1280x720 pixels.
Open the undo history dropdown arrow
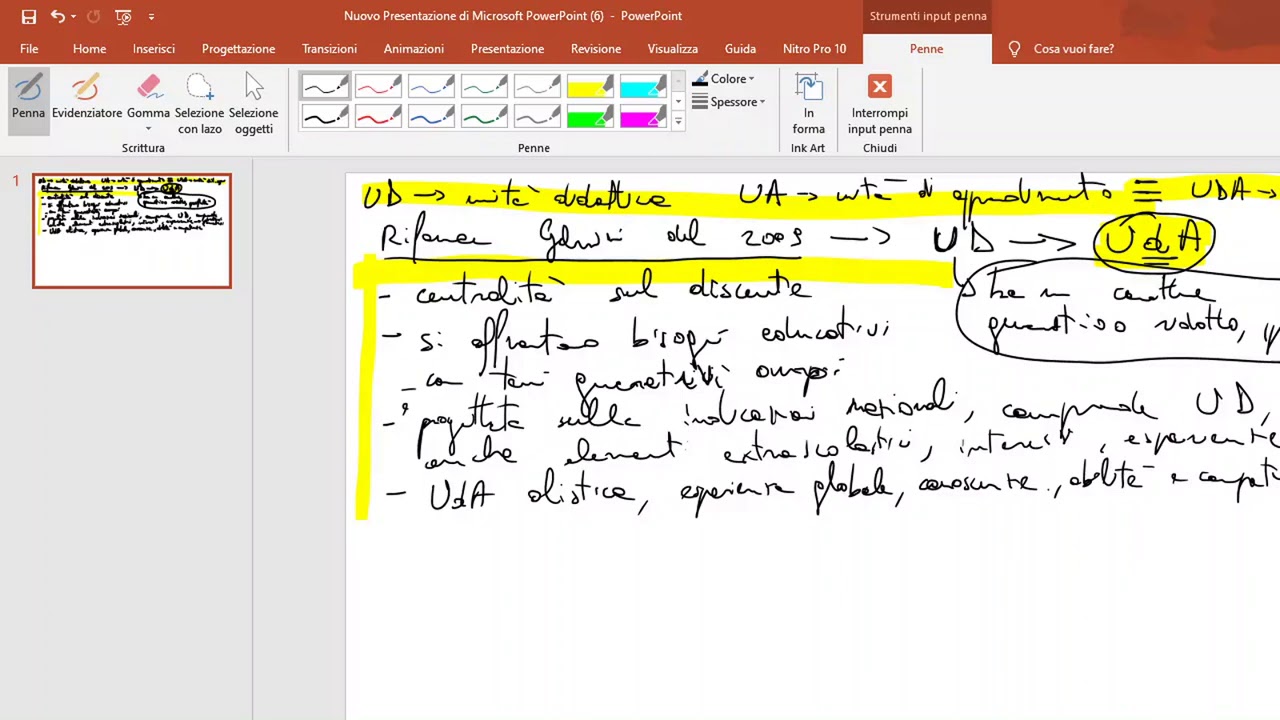coord(73,16)
